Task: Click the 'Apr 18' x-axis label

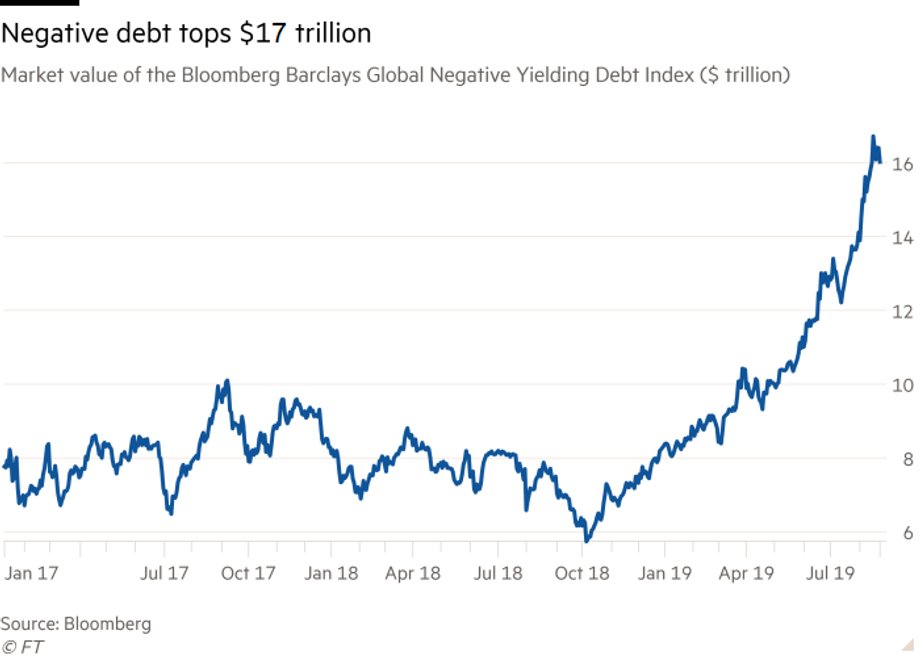Action: point(412,573)
